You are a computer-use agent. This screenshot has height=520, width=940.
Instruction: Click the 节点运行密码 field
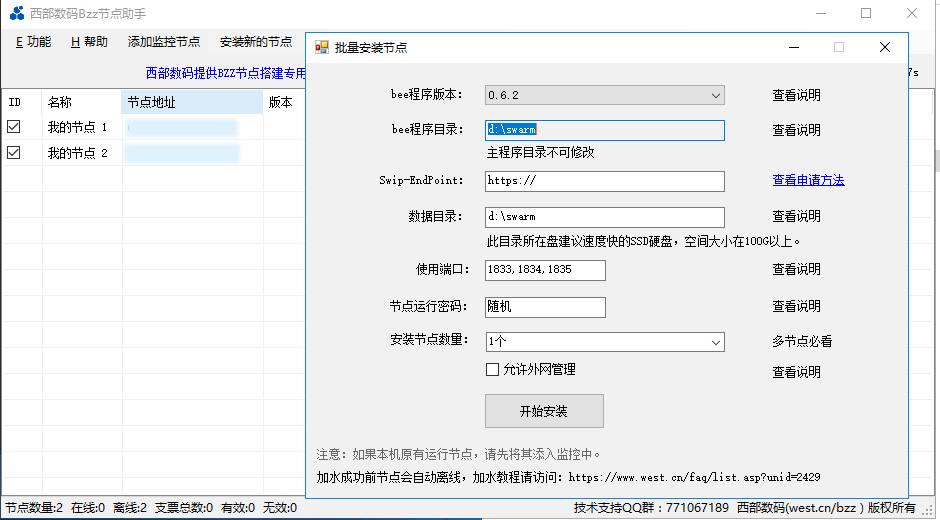(x=545, y=307)
